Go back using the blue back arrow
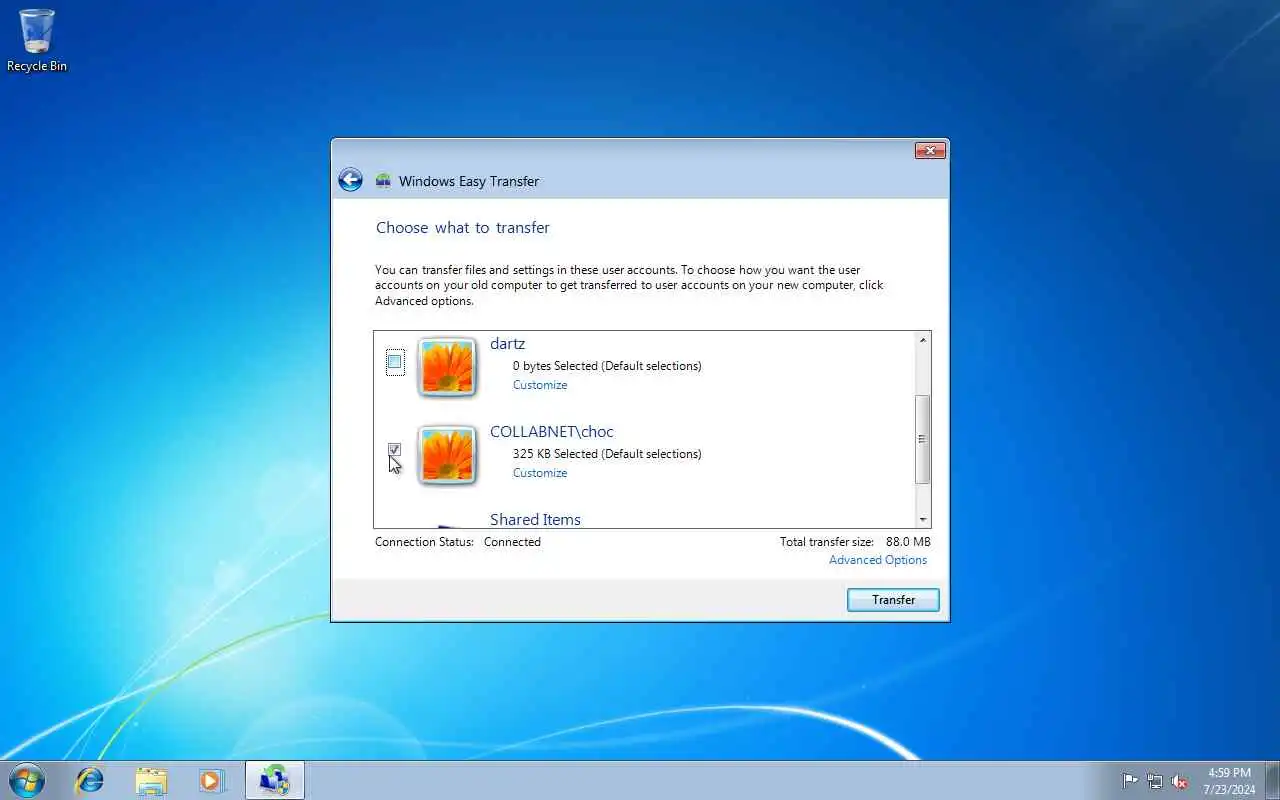Image resolution: width=1280 pixels, height=800 pixels. tap(350, 180)
